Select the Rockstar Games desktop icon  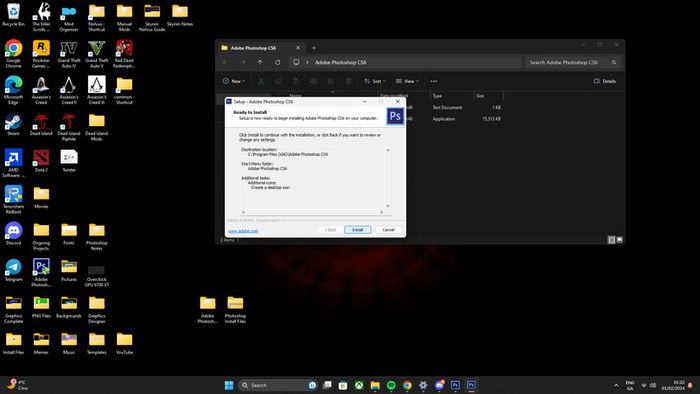click(41, 54)
